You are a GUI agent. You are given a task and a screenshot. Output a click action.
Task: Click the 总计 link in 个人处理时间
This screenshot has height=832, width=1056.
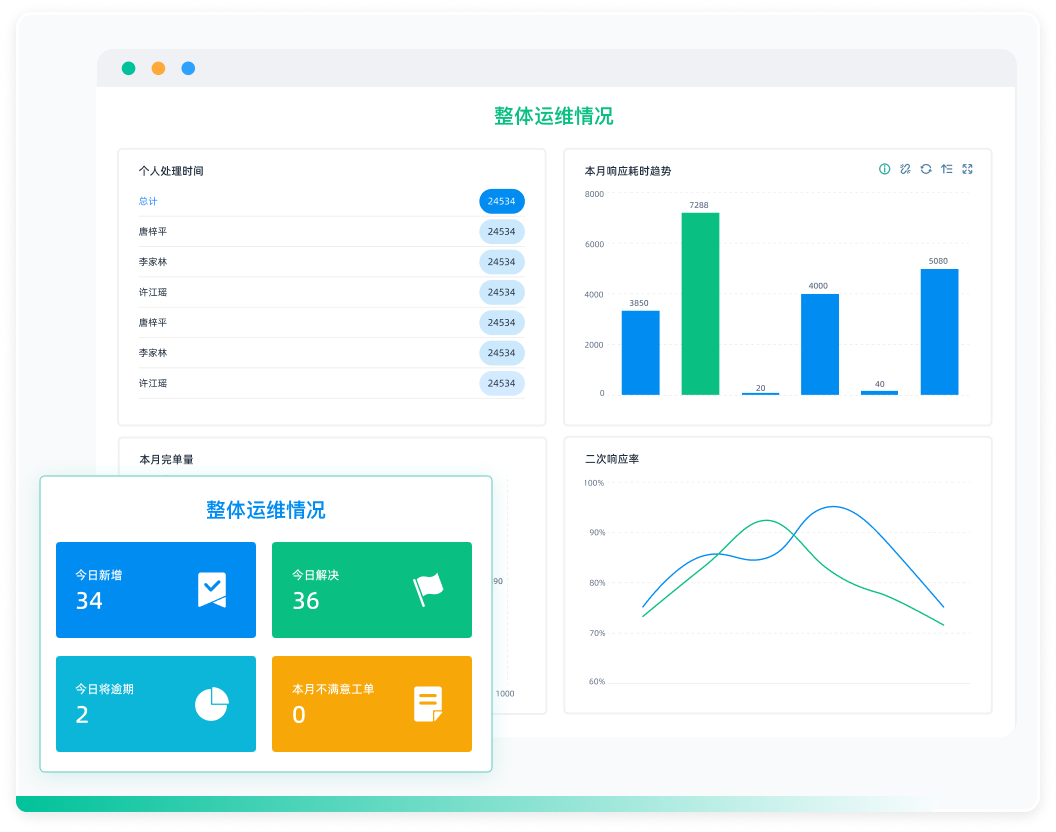click(148, 201)
